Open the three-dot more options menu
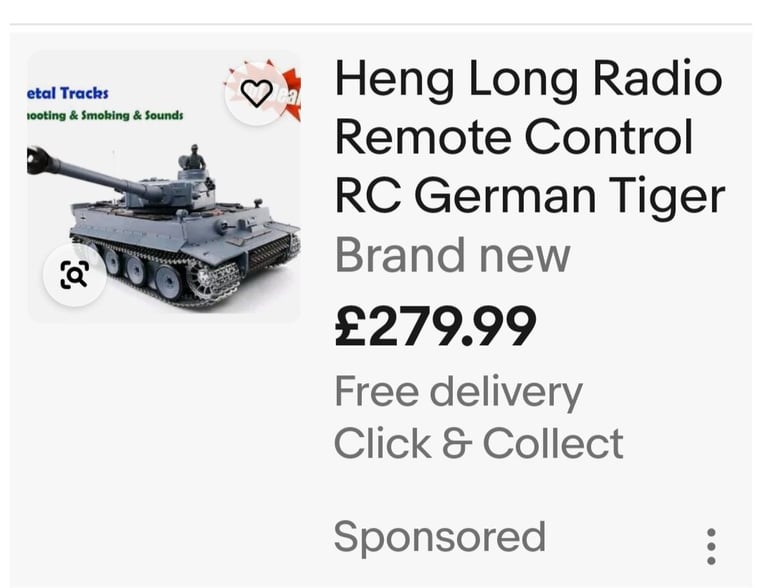 click(711, 546)
